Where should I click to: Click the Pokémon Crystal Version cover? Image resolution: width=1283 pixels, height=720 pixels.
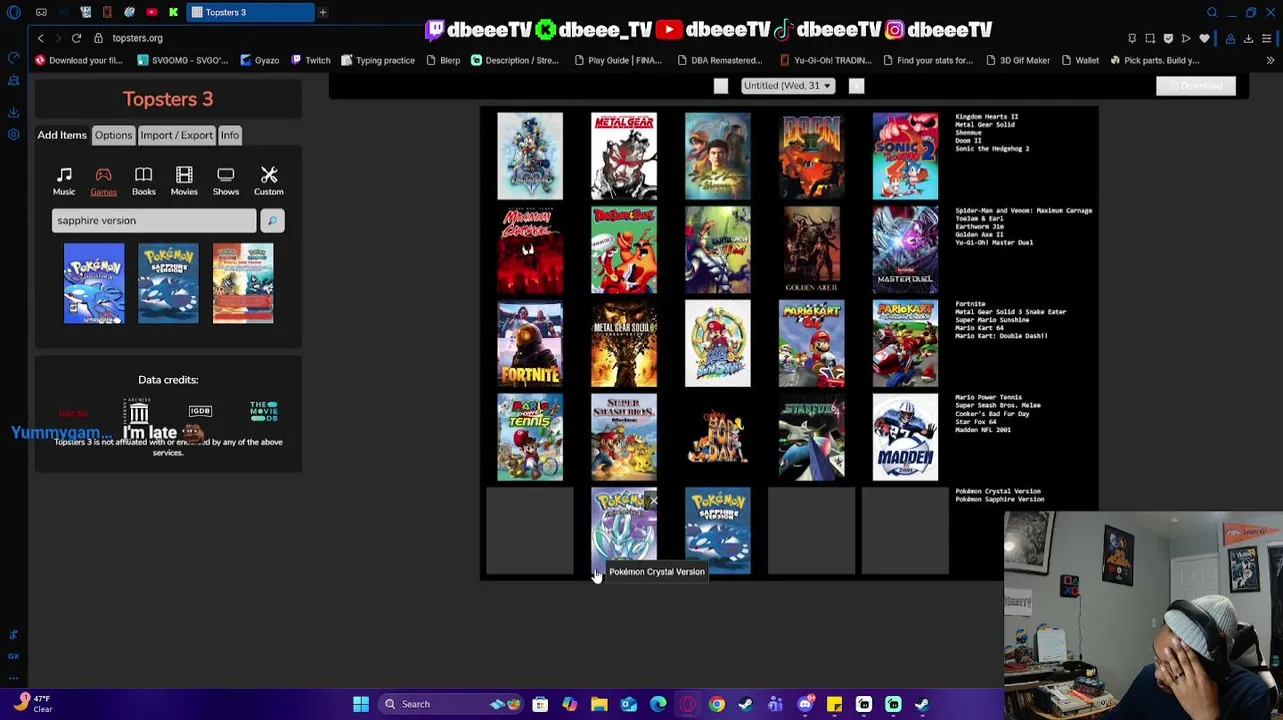coord(624,531)
